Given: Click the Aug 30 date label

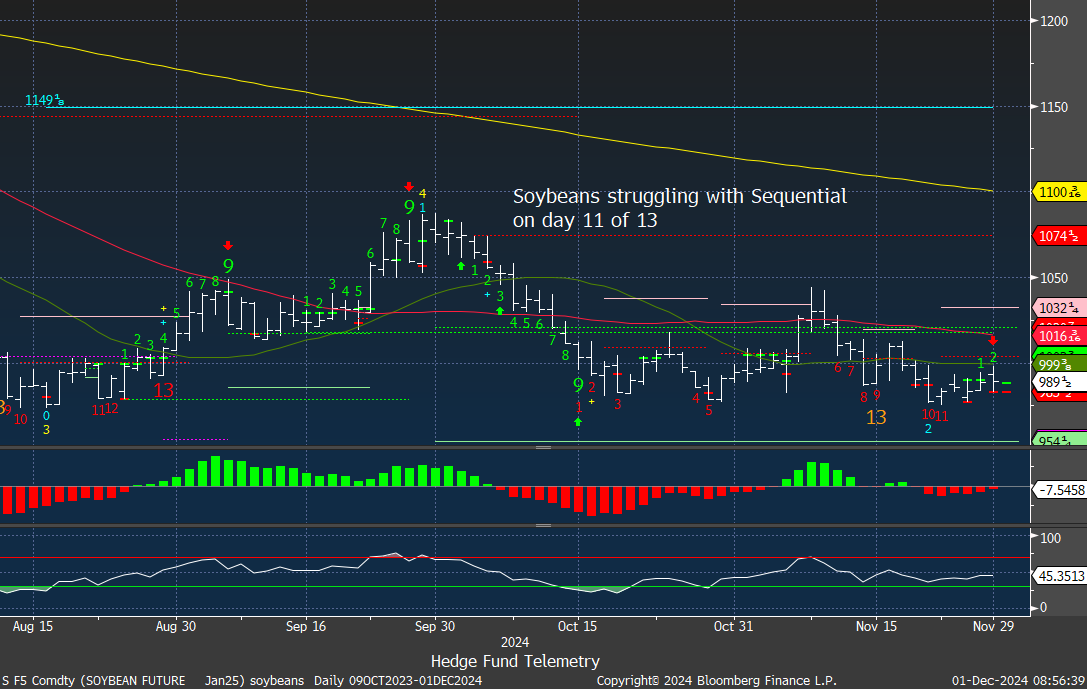Looking at the screenshot, I should click(x=176, y=627).
